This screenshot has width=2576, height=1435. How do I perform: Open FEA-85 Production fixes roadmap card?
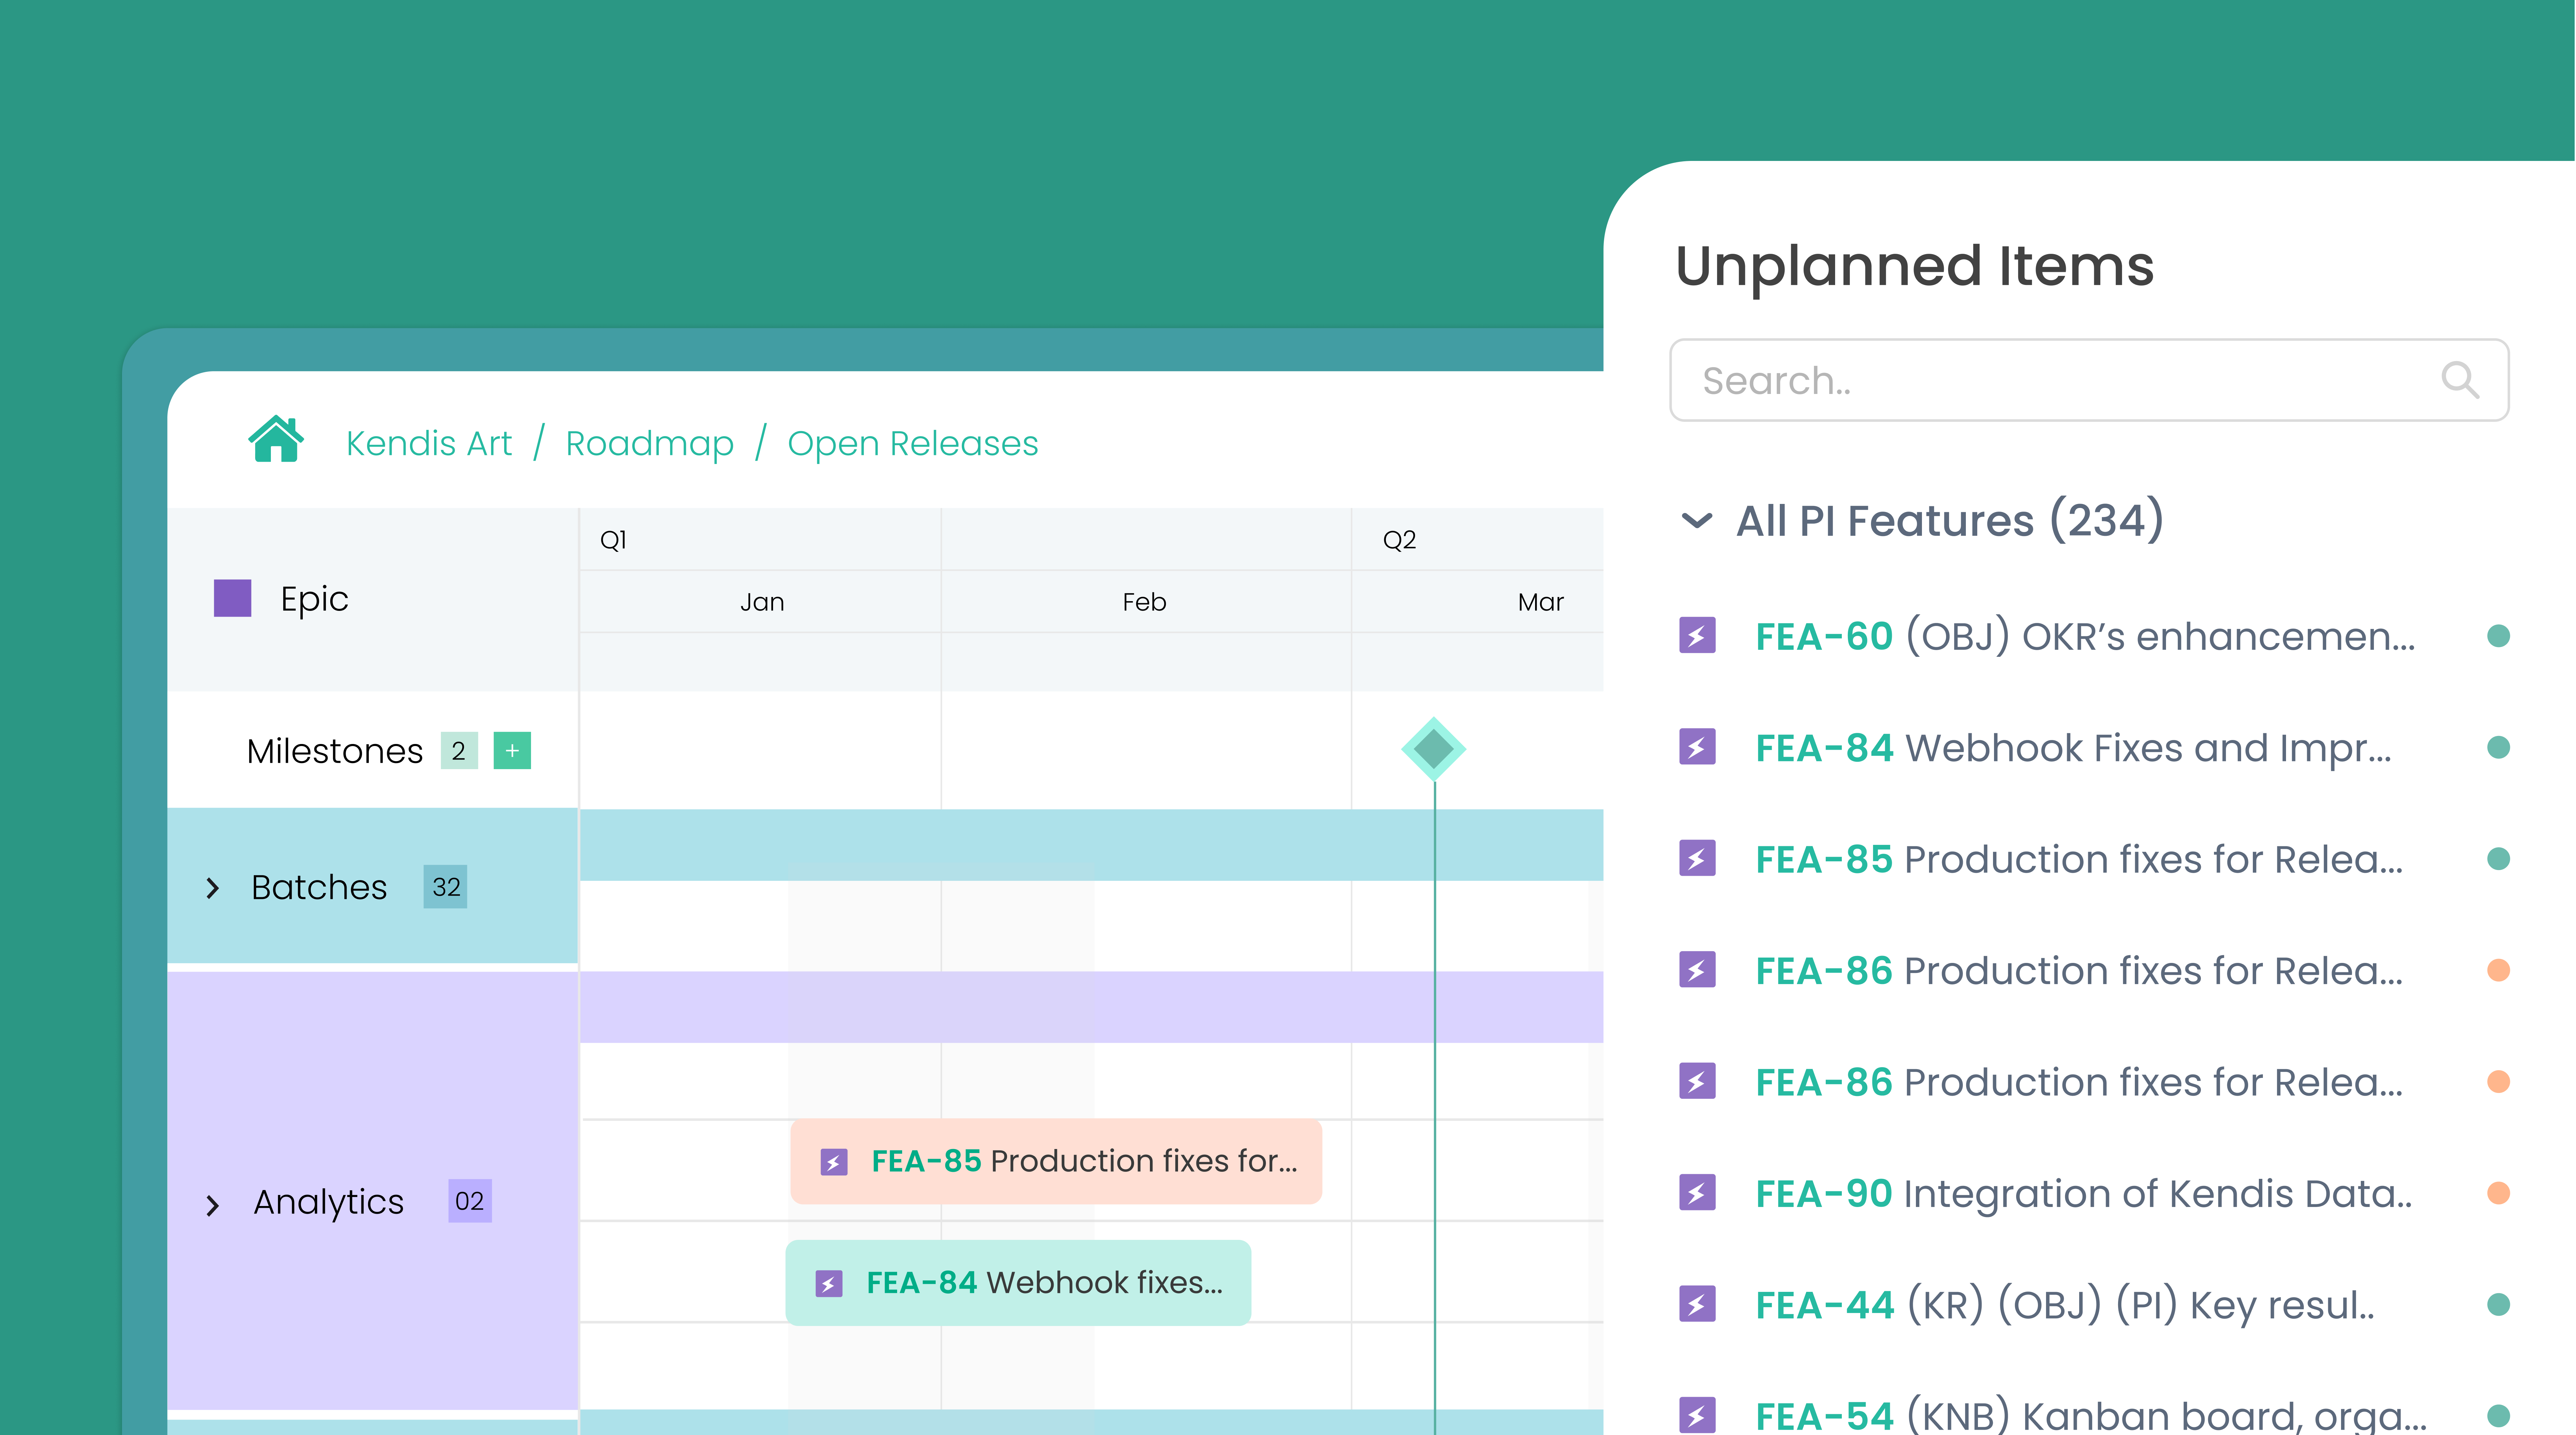pos(1056,1161)
